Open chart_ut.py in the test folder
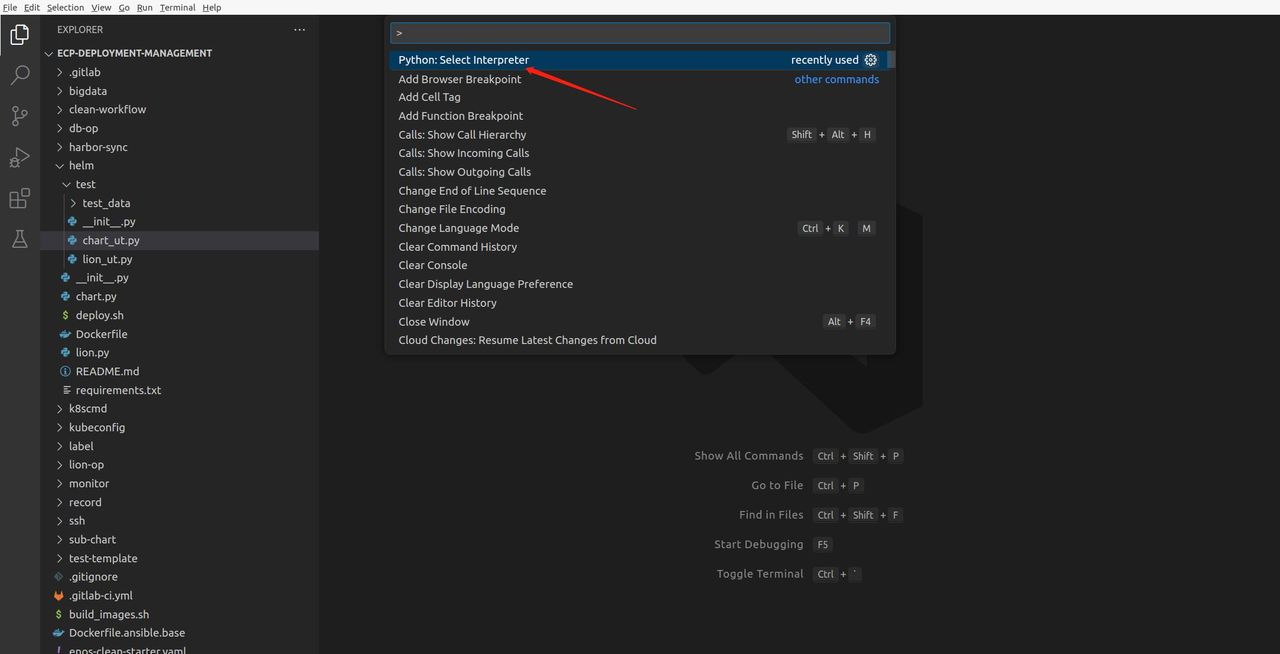The image size is (1280, 654). (111, 240)
